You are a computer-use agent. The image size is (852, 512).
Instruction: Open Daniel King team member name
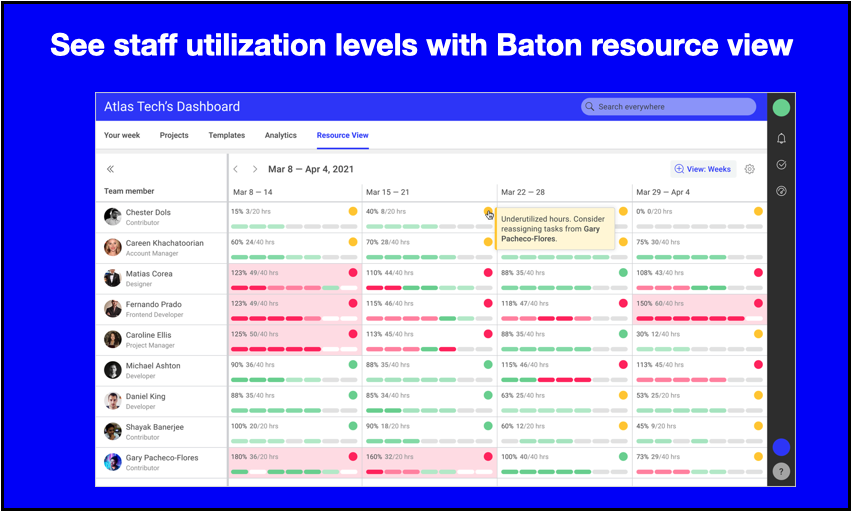[146, 396]
